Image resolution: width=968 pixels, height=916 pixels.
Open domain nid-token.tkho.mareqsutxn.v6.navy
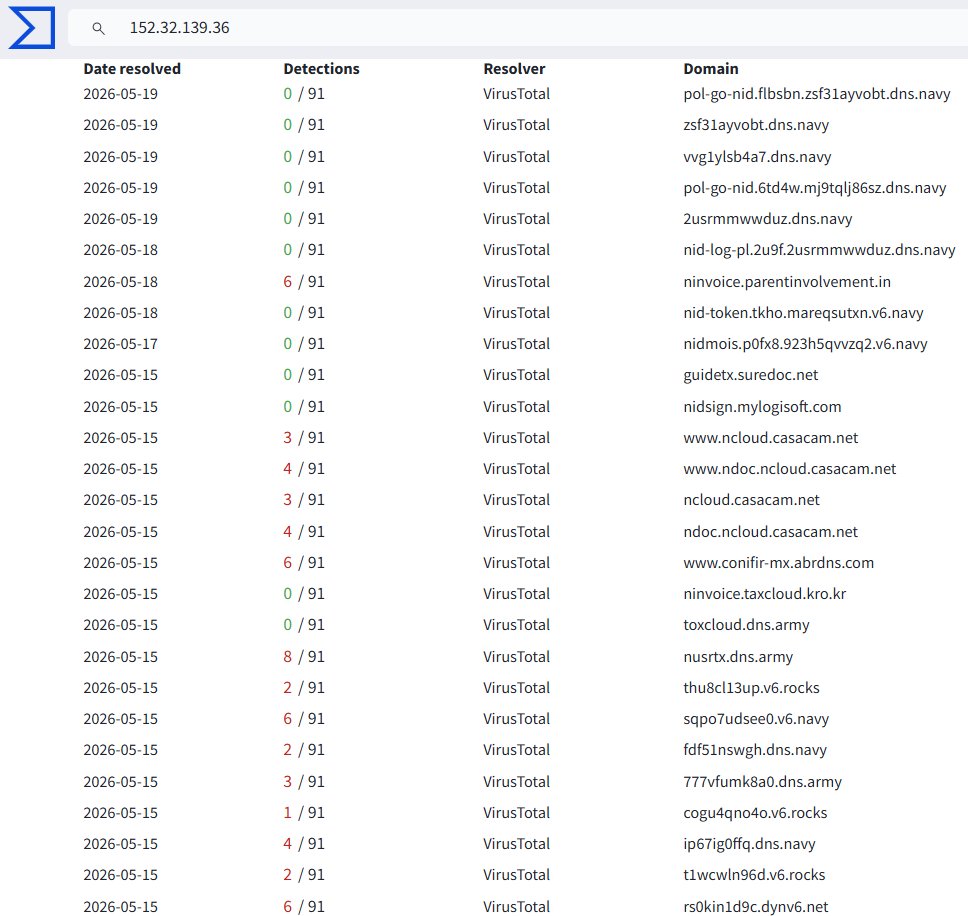click(x=803, y=312)
